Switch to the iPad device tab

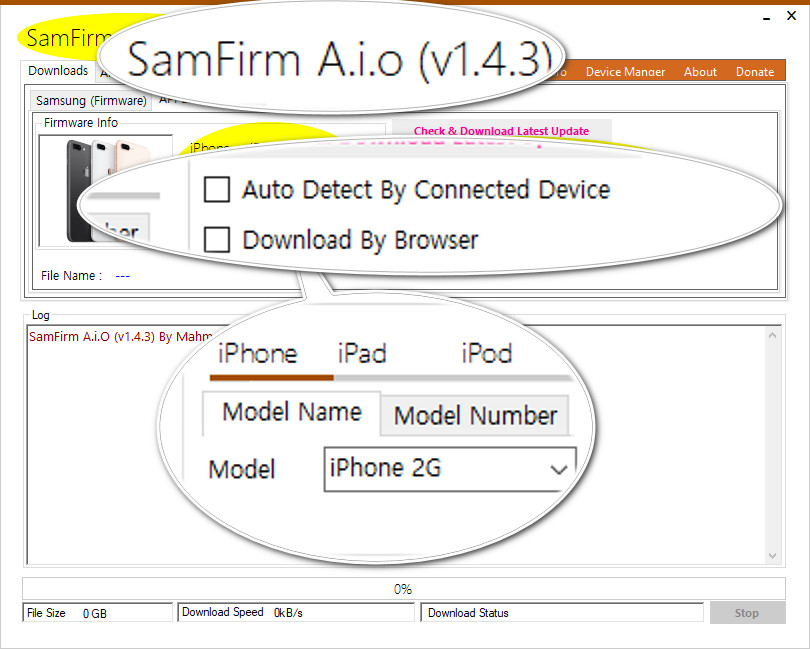pos(362,354)
